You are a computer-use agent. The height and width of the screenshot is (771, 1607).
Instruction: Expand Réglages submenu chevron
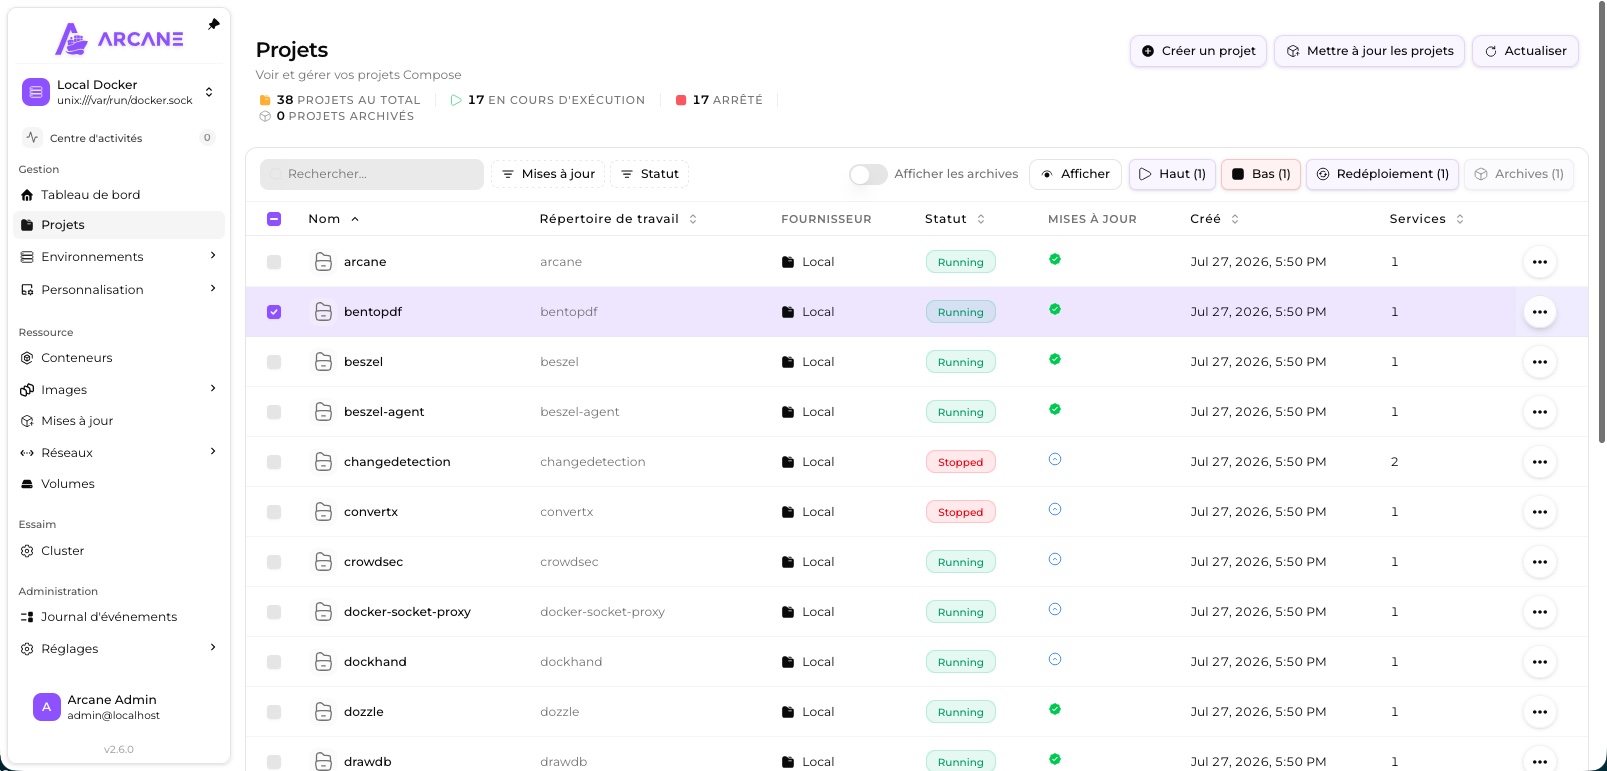tap(213, 648)
